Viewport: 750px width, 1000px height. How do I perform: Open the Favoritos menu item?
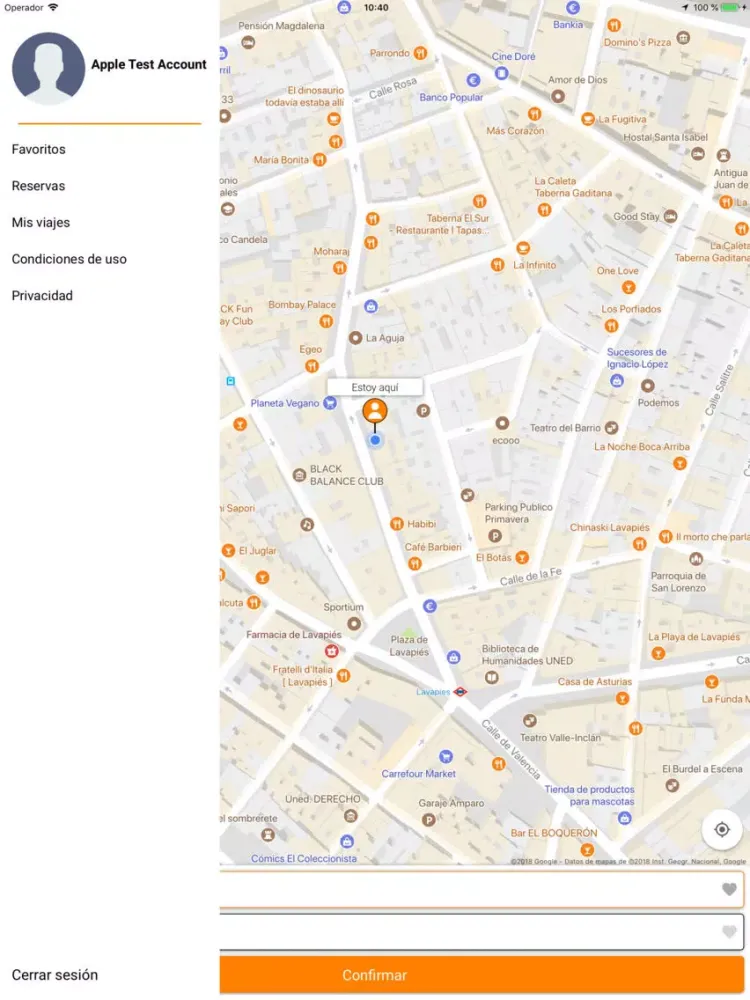tap(38, 149)
